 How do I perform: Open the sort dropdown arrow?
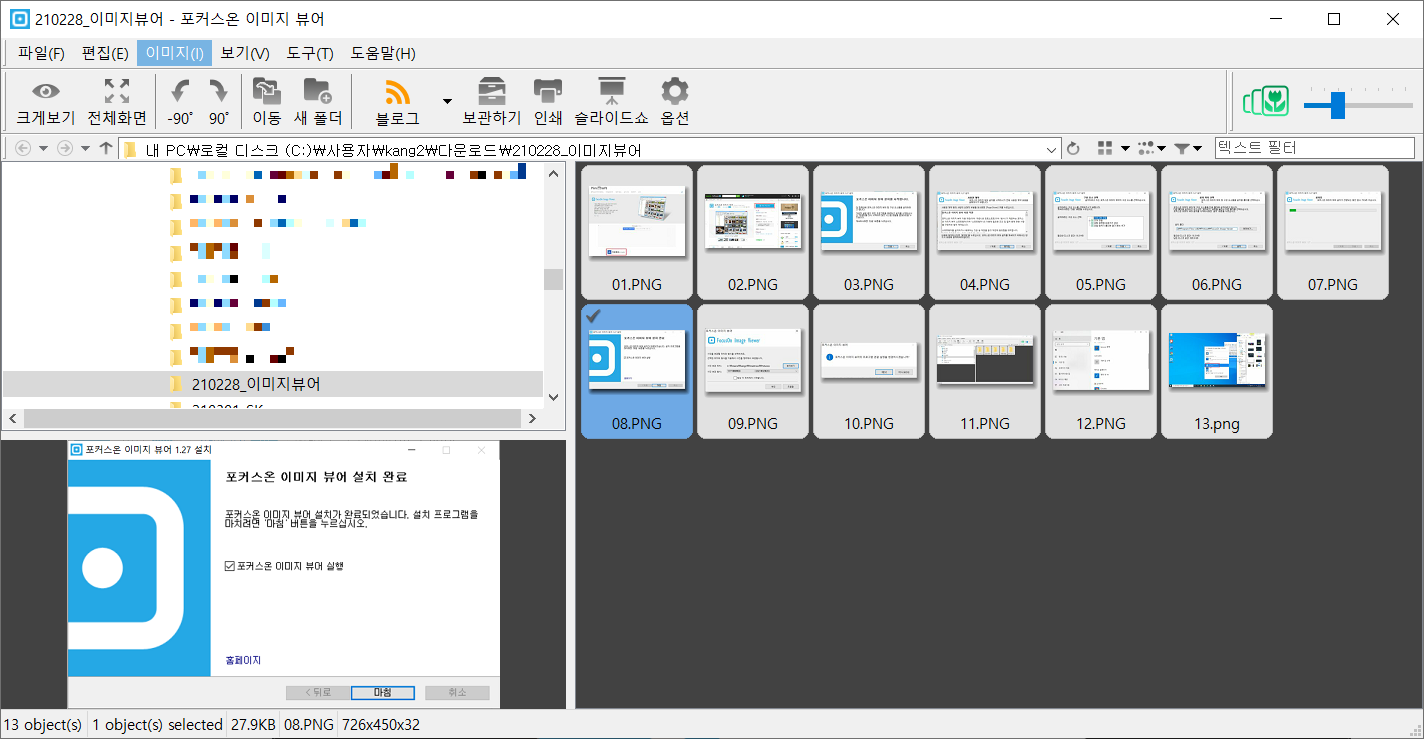point(1162,149)
